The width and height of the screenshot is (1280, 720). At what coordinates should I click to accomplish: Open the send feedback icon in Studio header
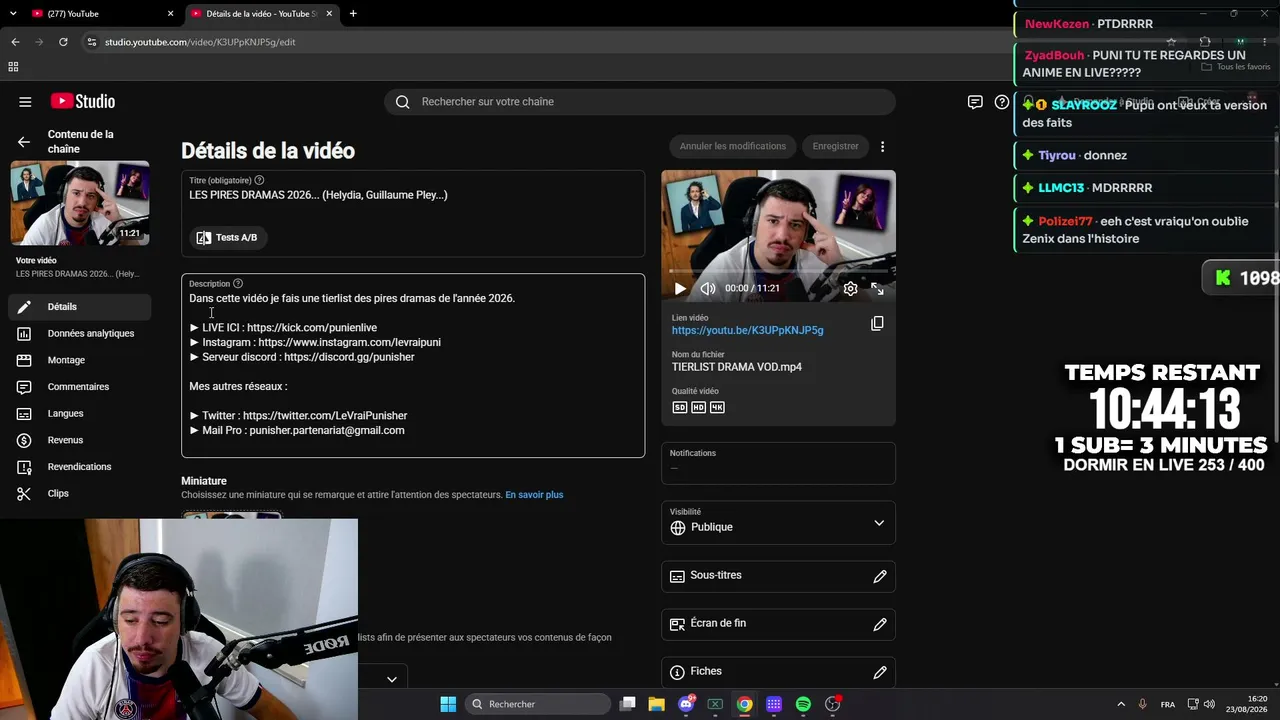tap(975, 102)
